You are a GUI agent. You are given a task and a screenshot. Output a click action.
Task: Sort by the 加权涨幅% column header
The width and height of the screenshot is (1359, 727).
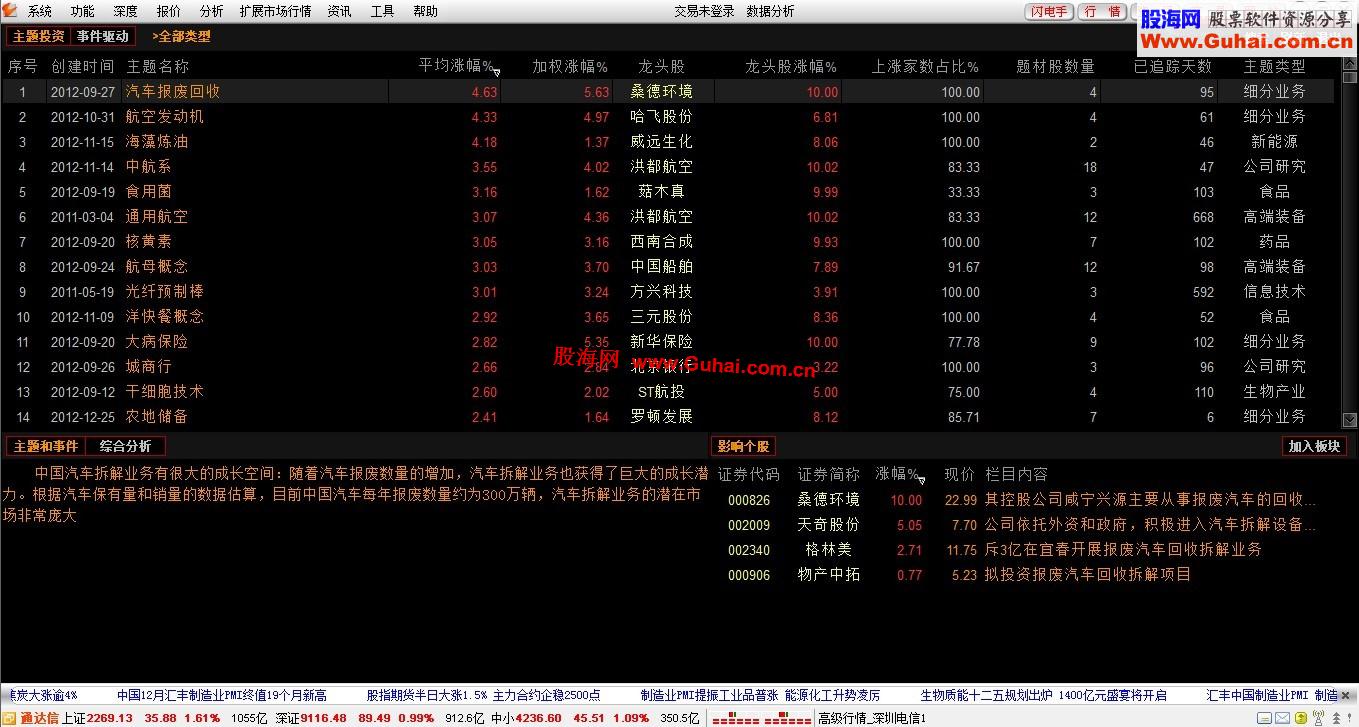point(570,66)
